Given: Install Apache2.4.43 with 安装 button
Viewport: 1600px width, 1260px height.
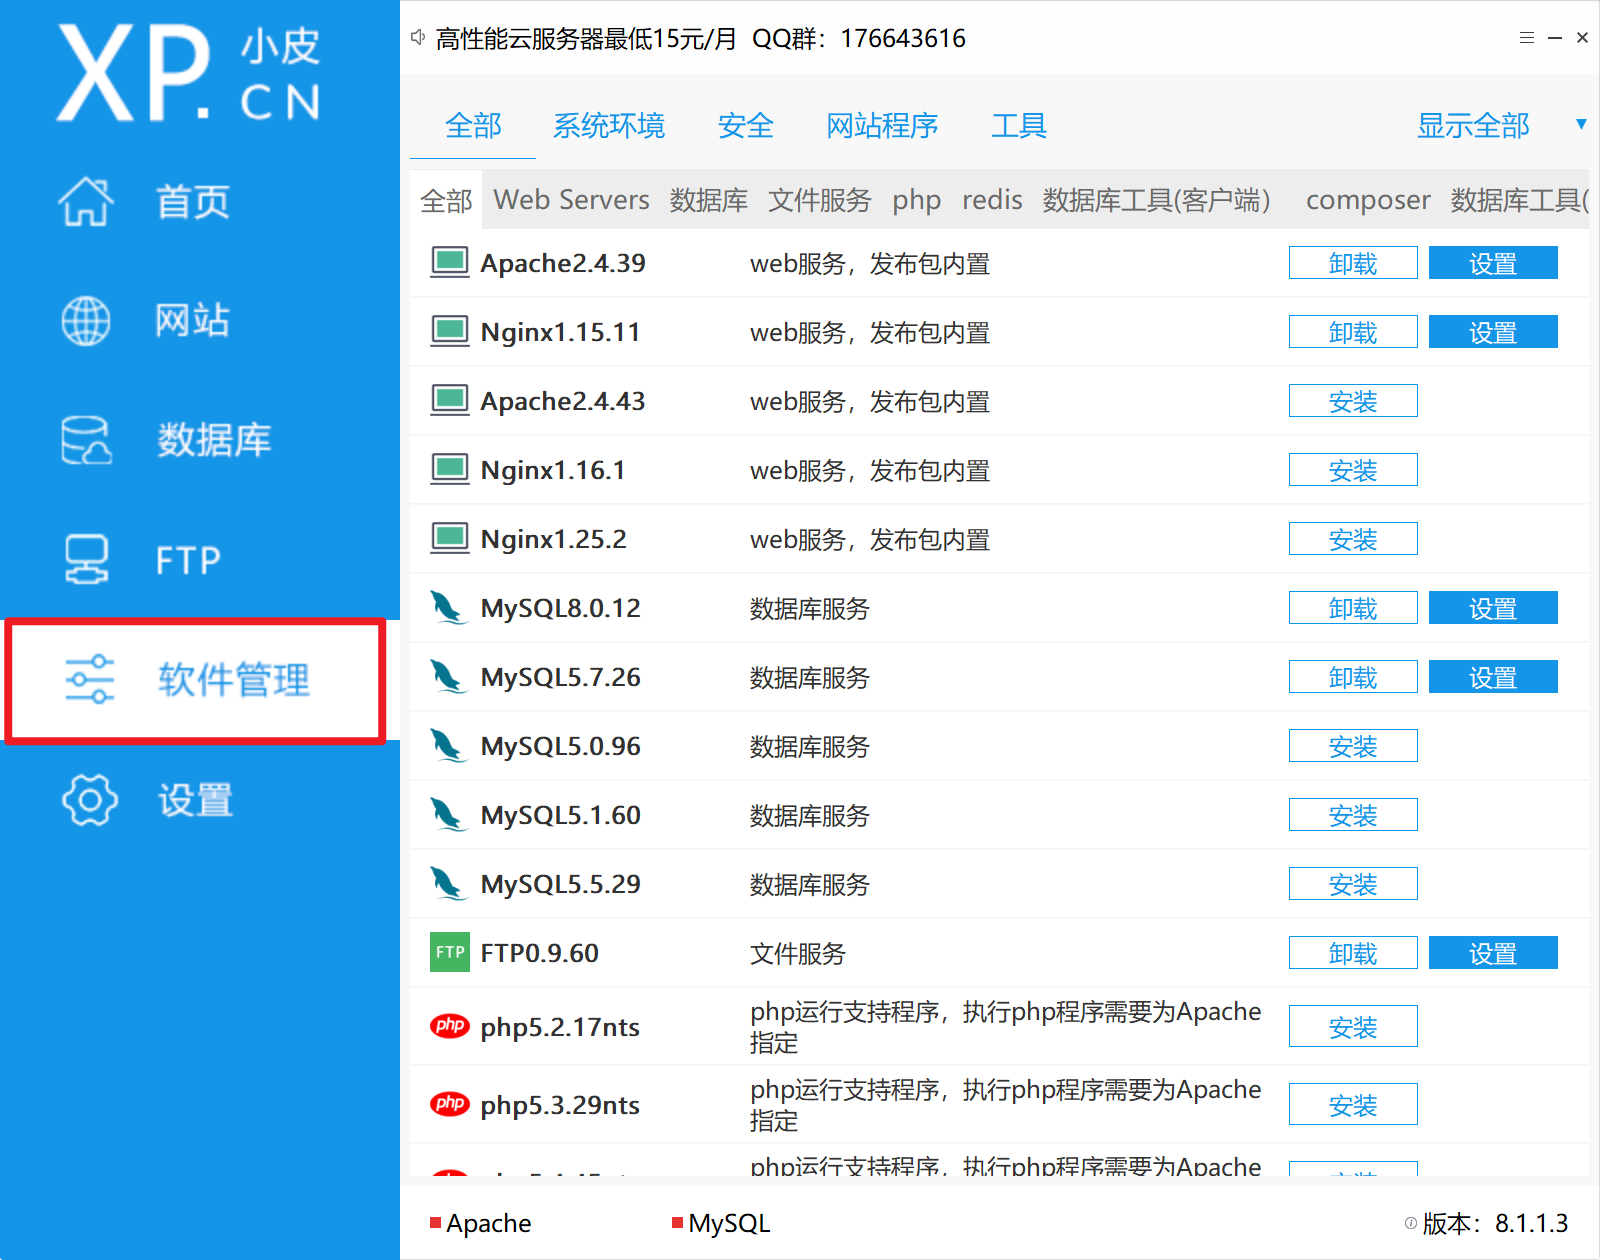Looking at the screenshot, I should coord(1353,401).
